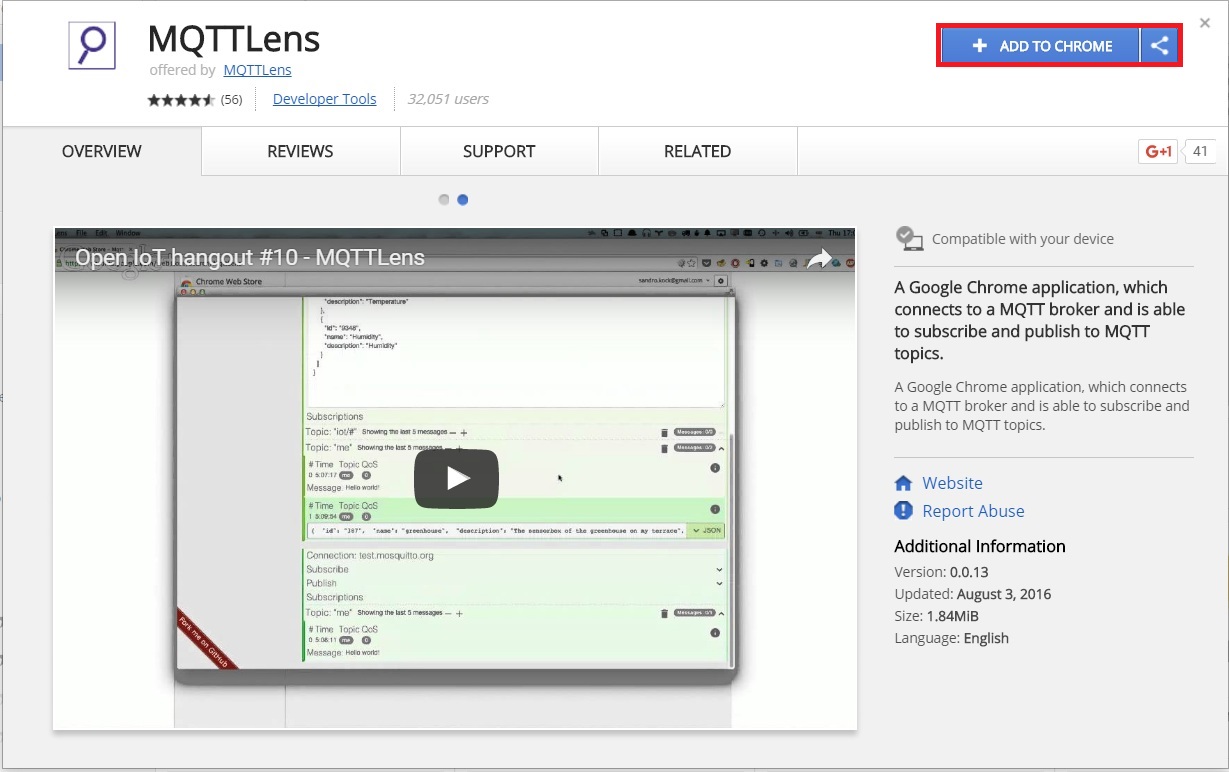Close the MQTTLens store dialog
Viewport: 1229px width, 772px height.
(1205, 23)
